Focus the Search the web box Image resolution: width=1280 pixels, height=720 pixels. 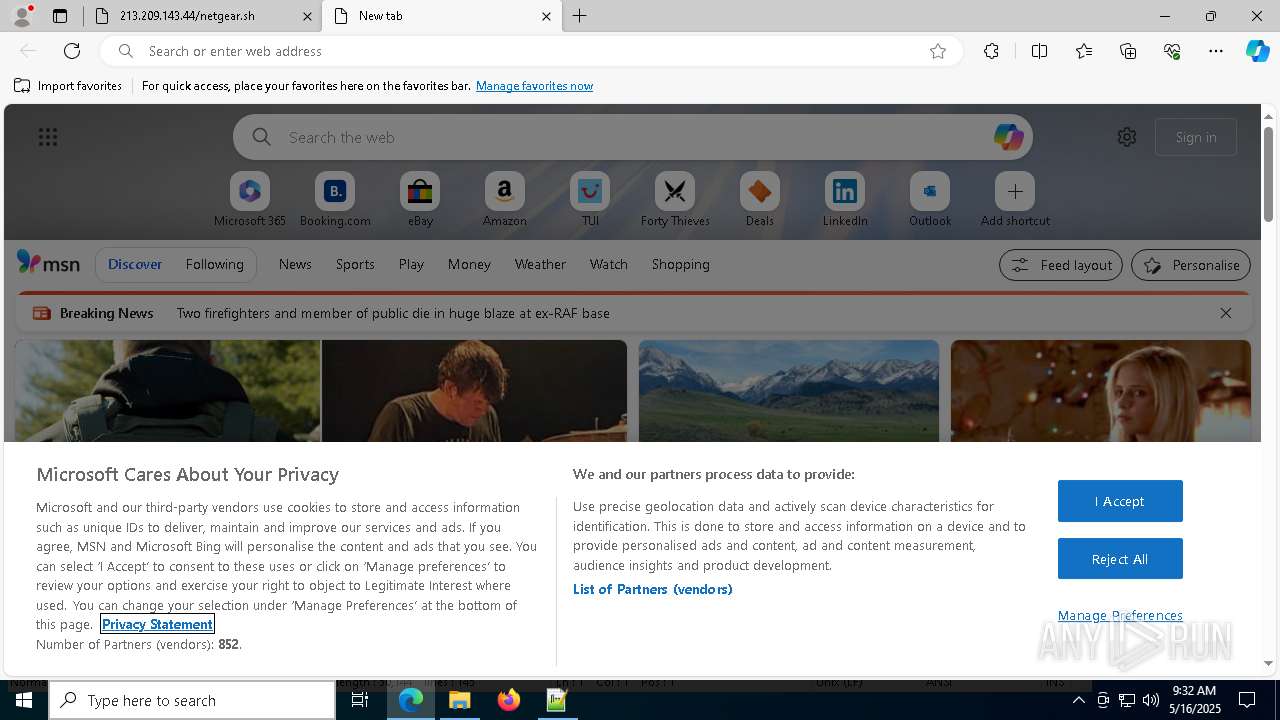[632, 137]
